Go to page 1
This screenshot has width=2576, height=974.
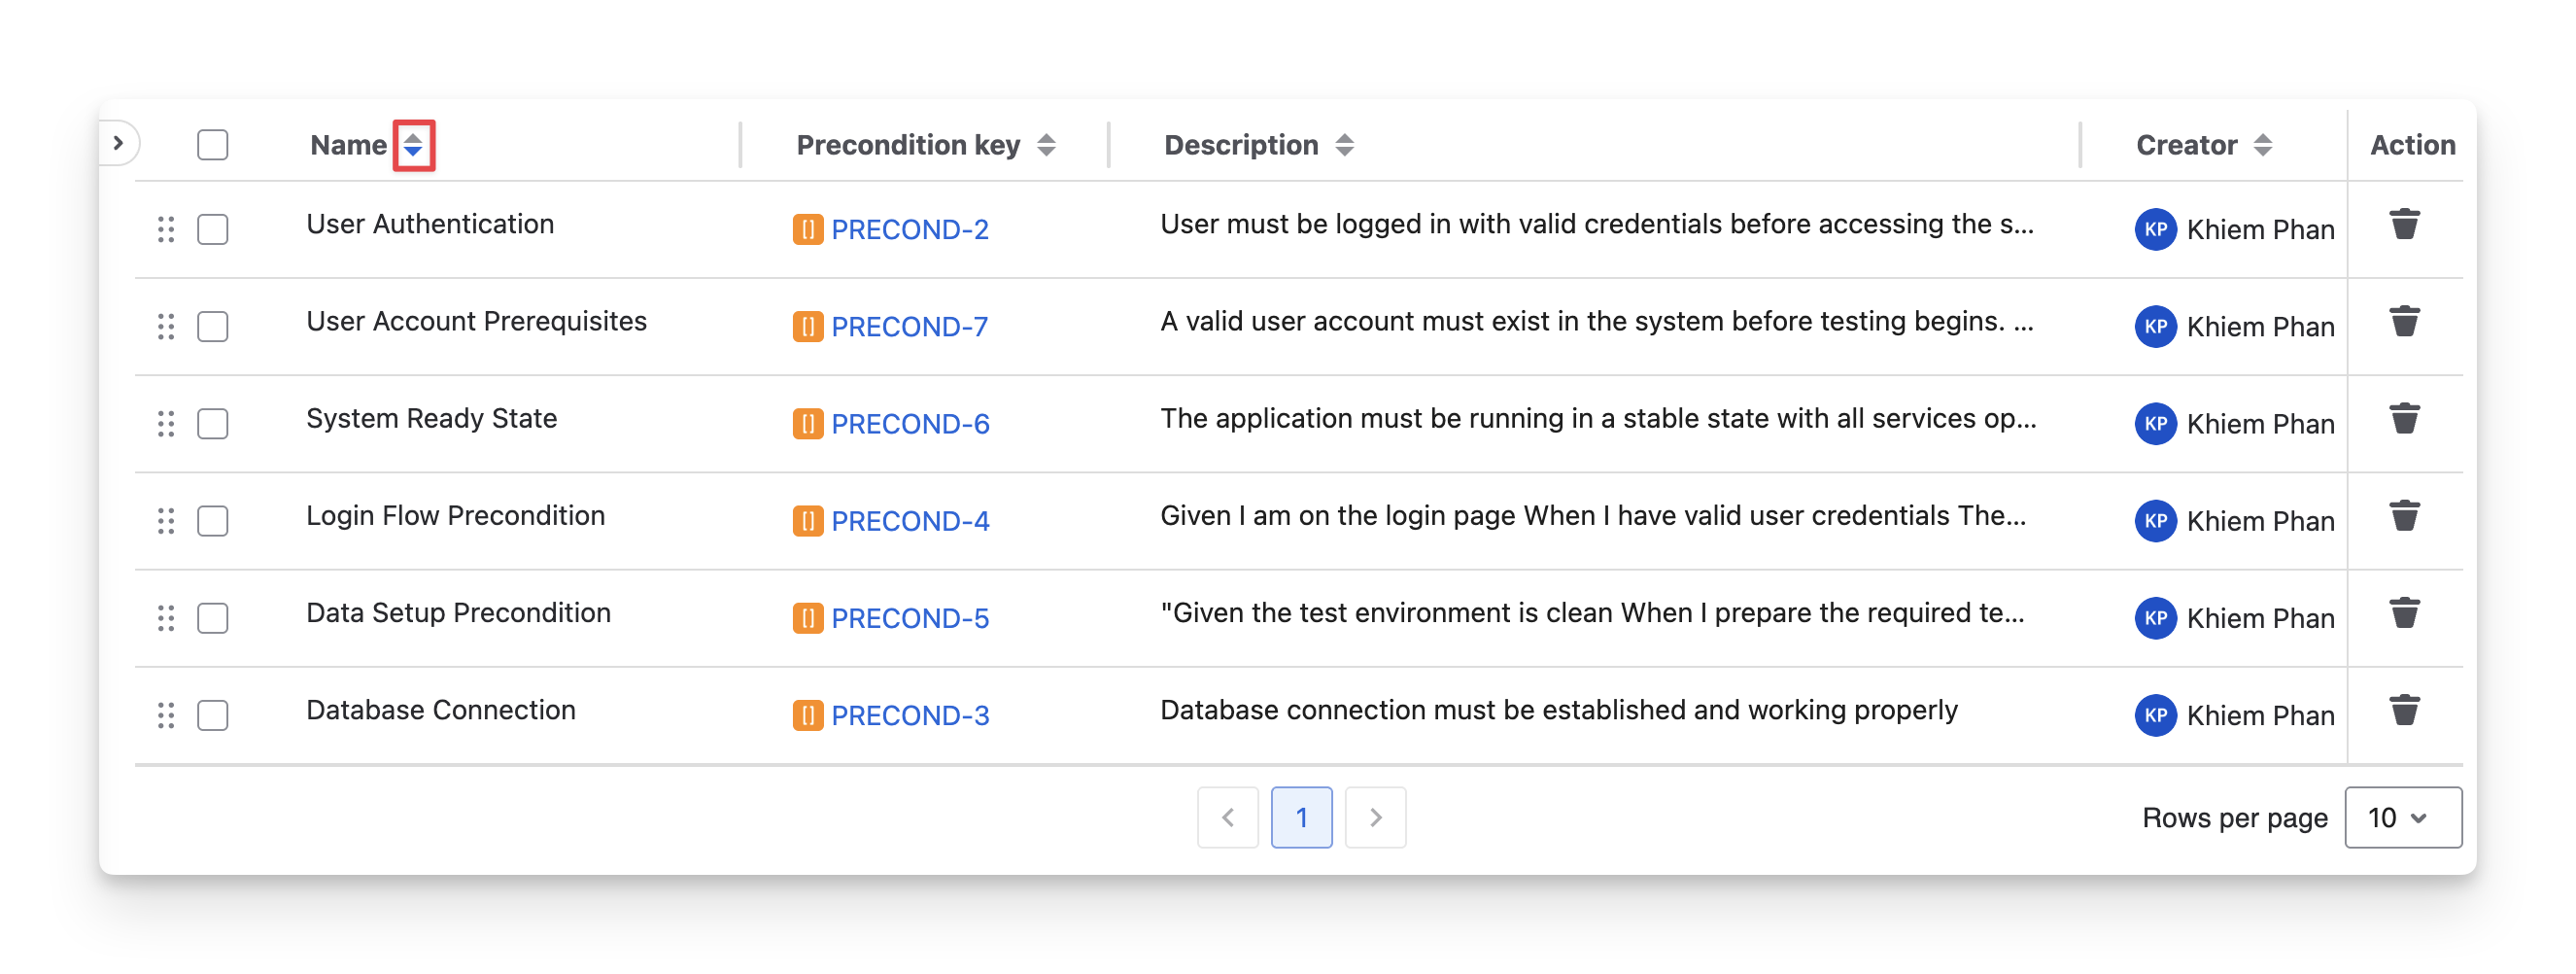[1301, 818]
